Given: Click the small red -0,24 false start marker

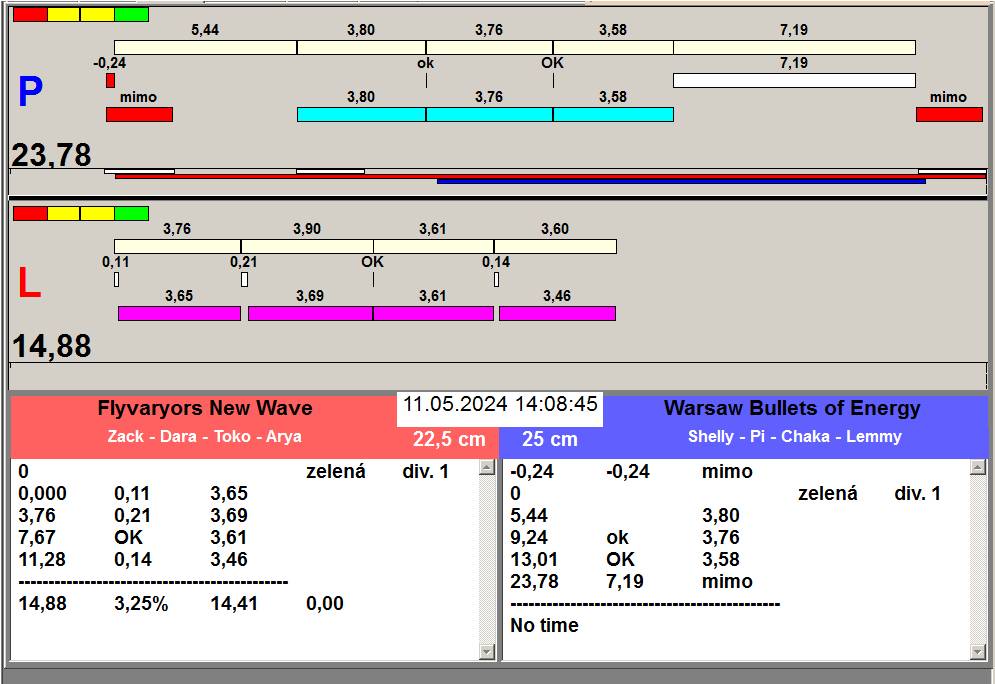Looking at the screenshot, I should (110, 81).
